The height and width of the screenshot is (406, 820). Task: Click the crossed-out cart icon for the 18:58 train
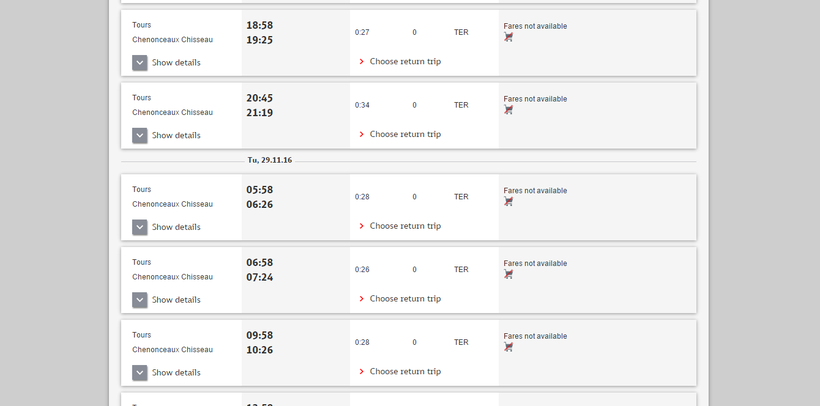(x=509, y=37)
